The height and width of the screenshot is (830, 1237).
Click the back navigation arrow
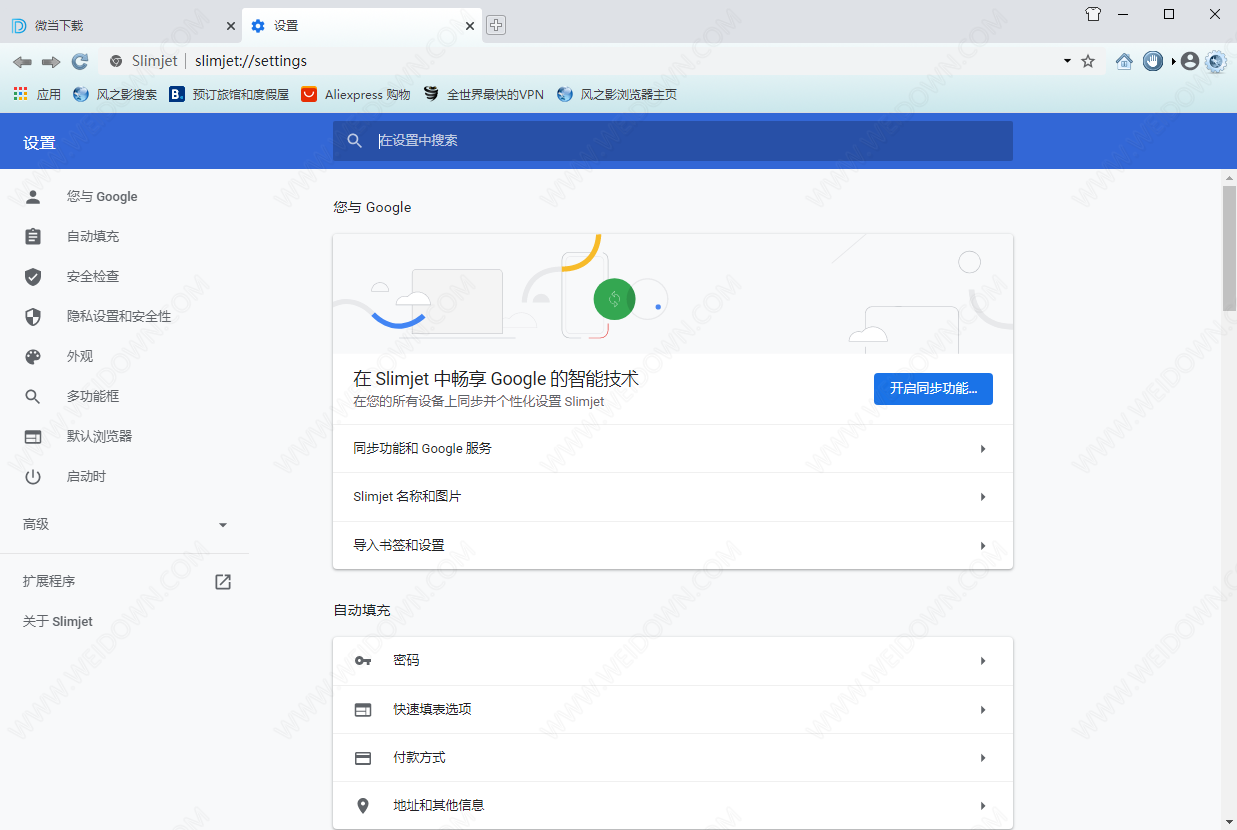[22, 62]
